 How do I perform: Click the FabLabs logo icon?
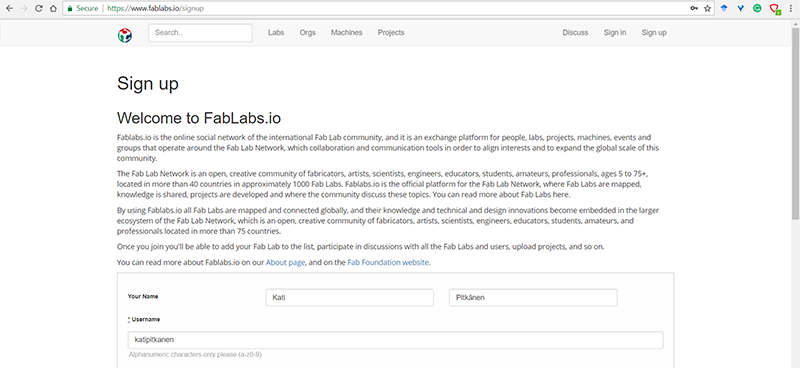pos(124,35)
